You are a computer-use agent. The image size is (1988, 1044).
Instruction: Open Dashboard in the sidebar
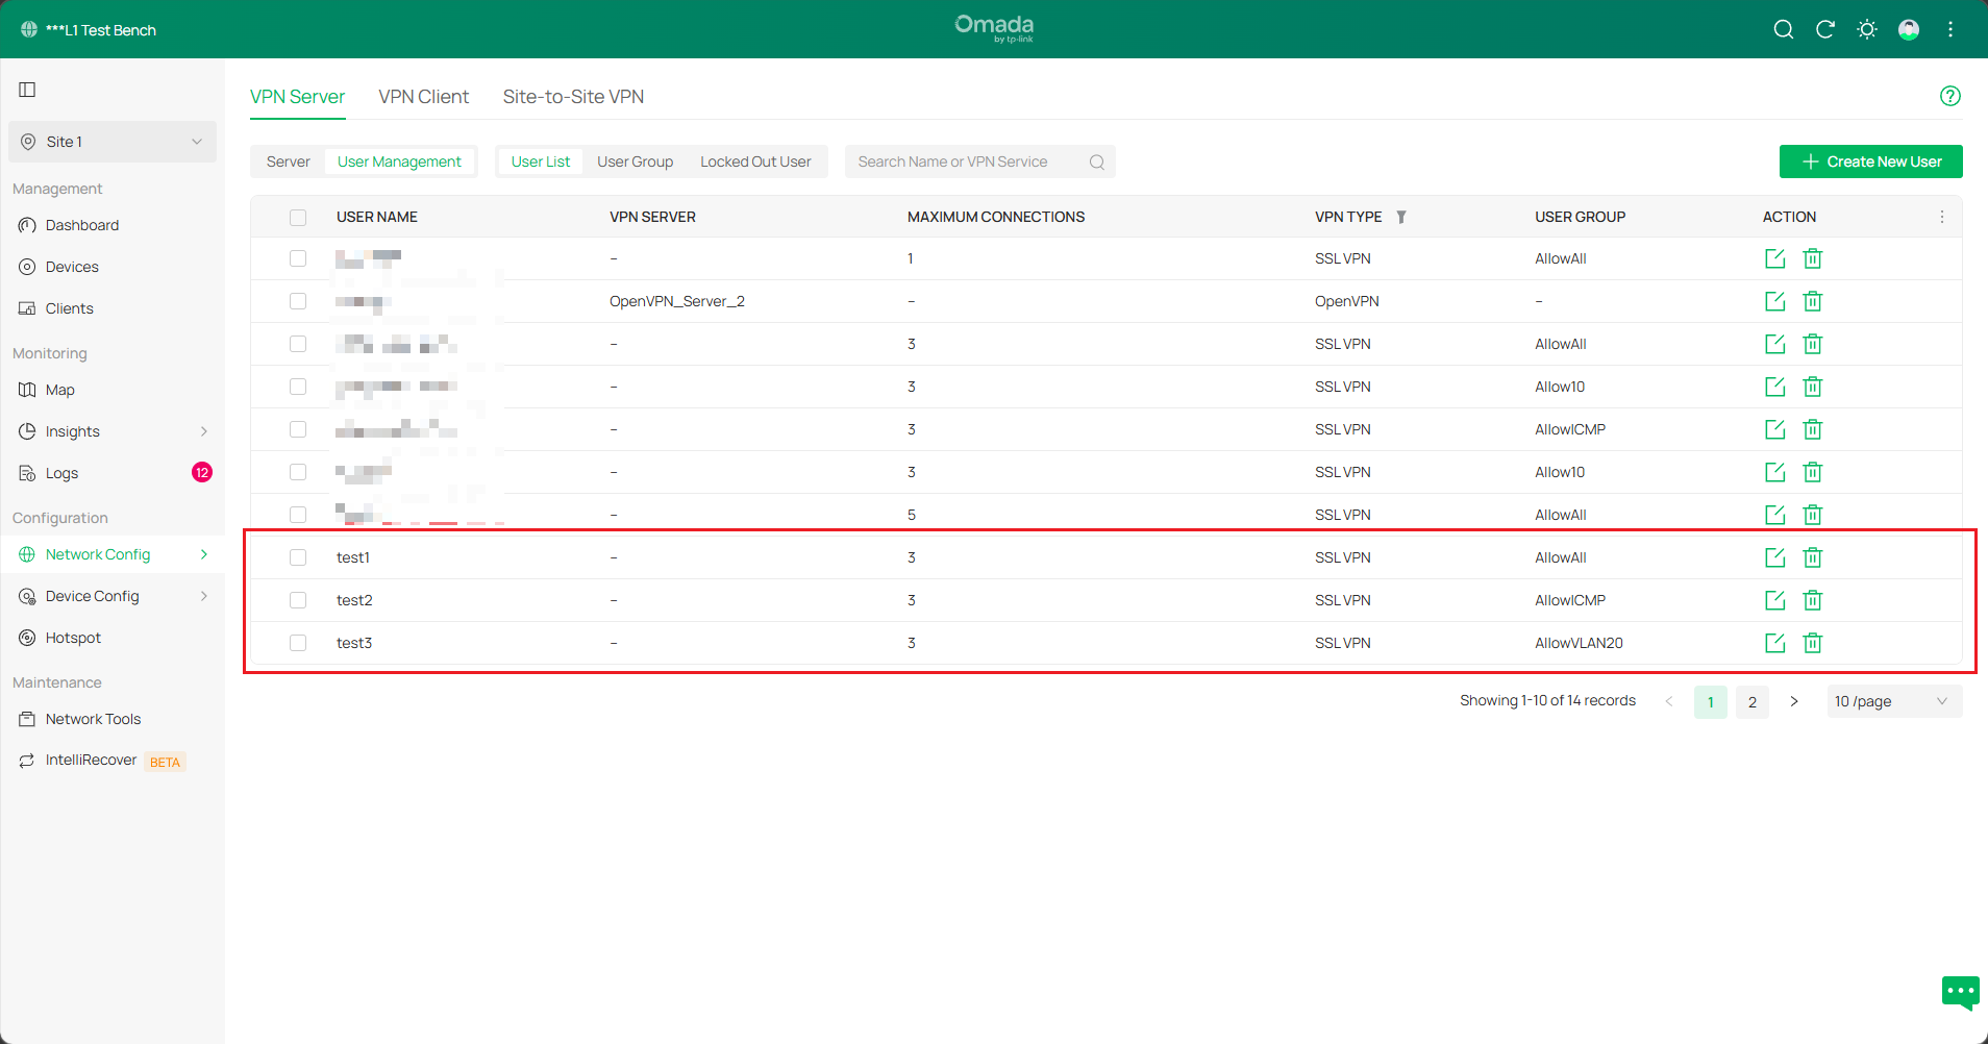[x=82, y=226]
